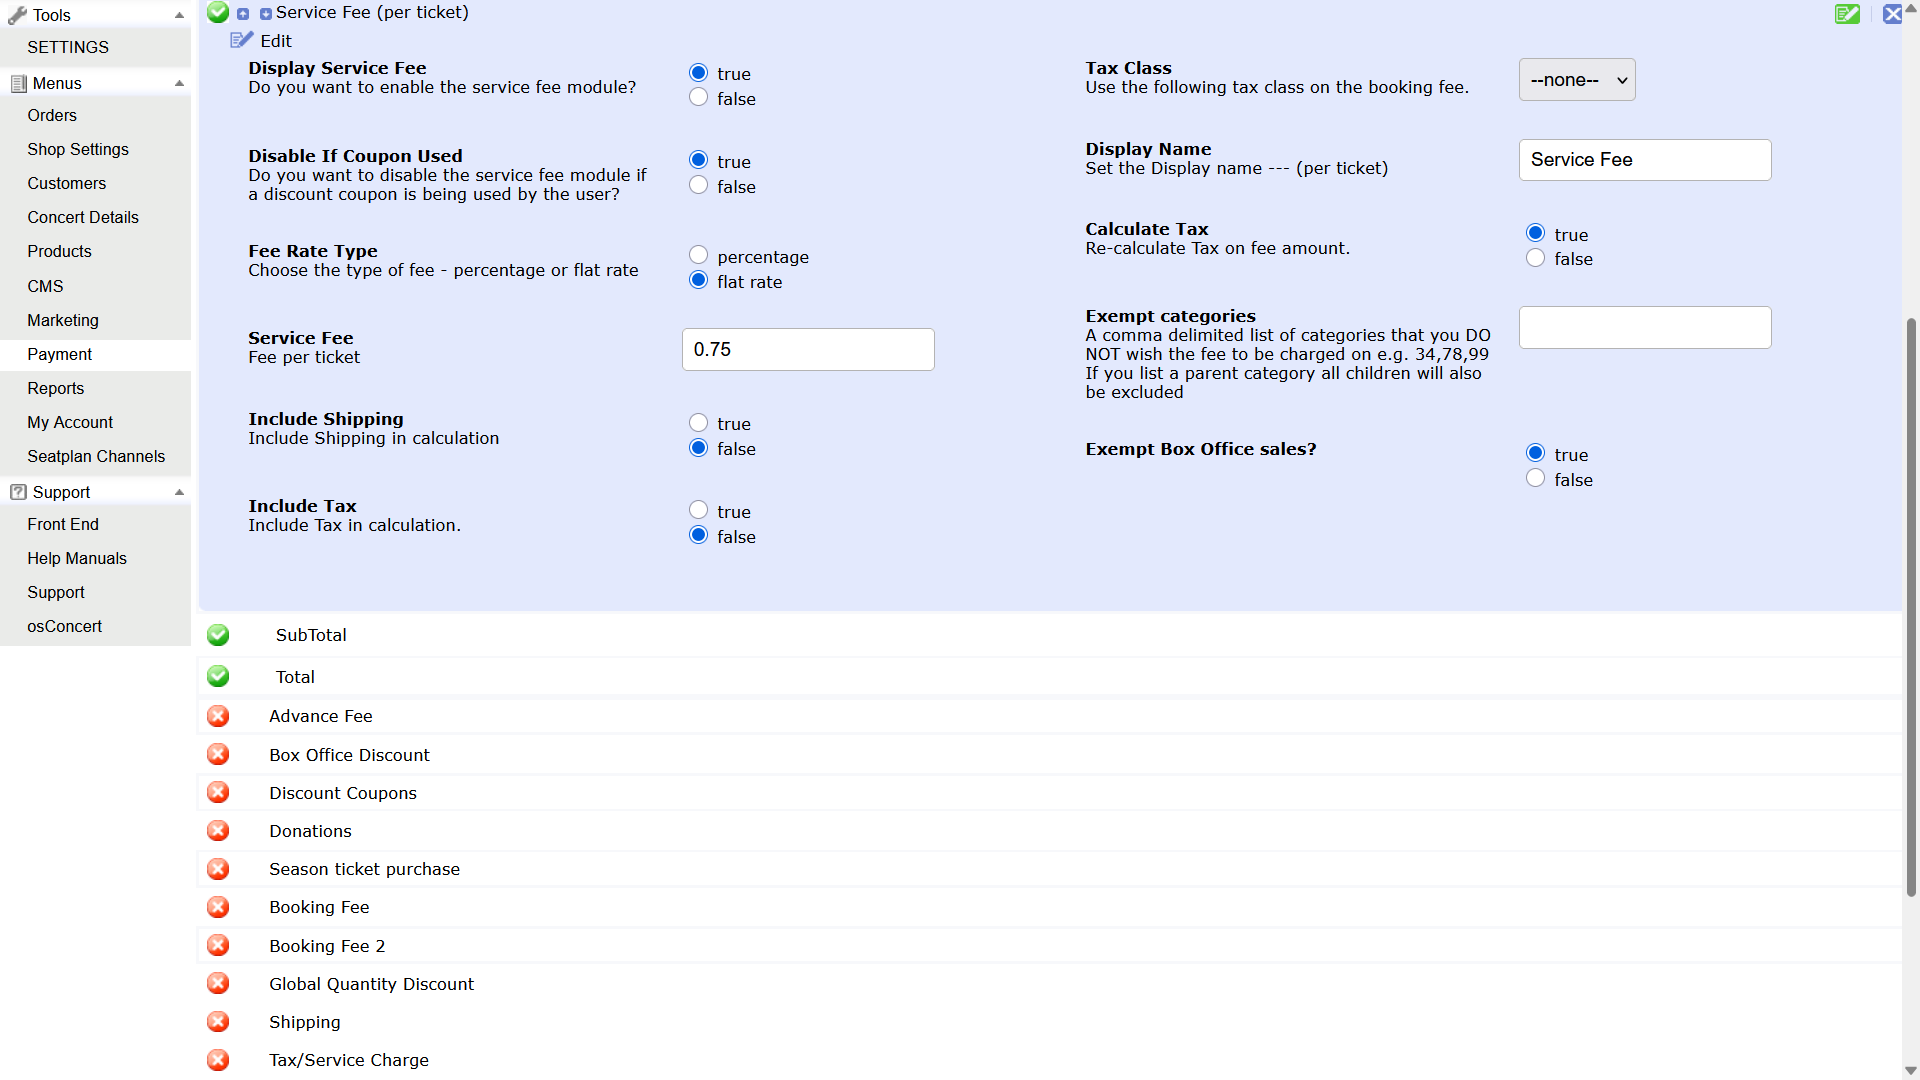Click red X icon next to Global Quantity Discount
The height and width of the screenshot is (1080, 1920).
point(218,984)
